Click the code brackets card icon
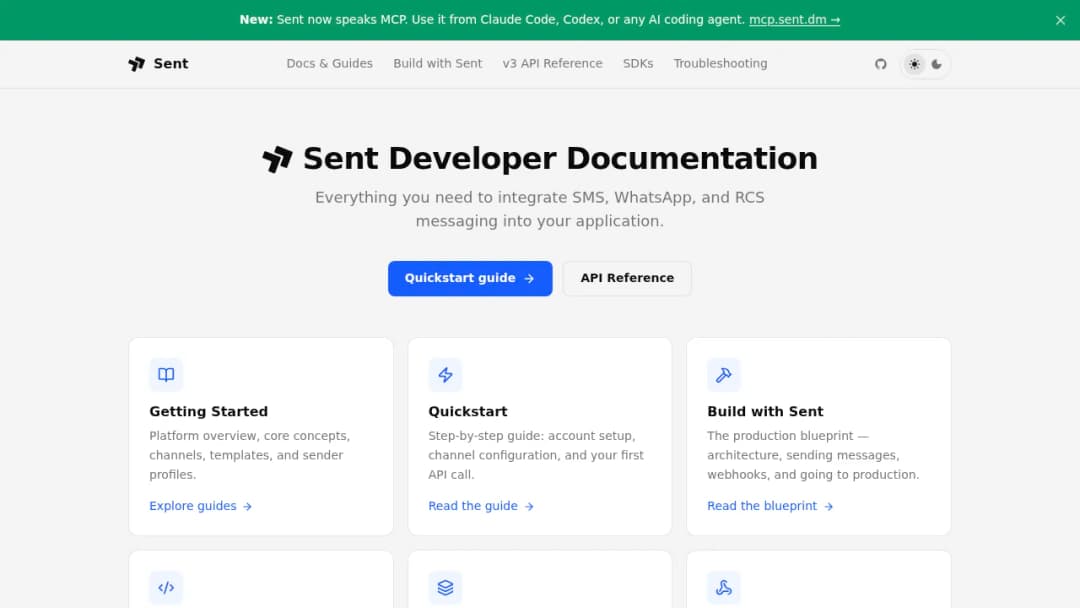Screen dimensions: 1080x608 tap(166, 587)
